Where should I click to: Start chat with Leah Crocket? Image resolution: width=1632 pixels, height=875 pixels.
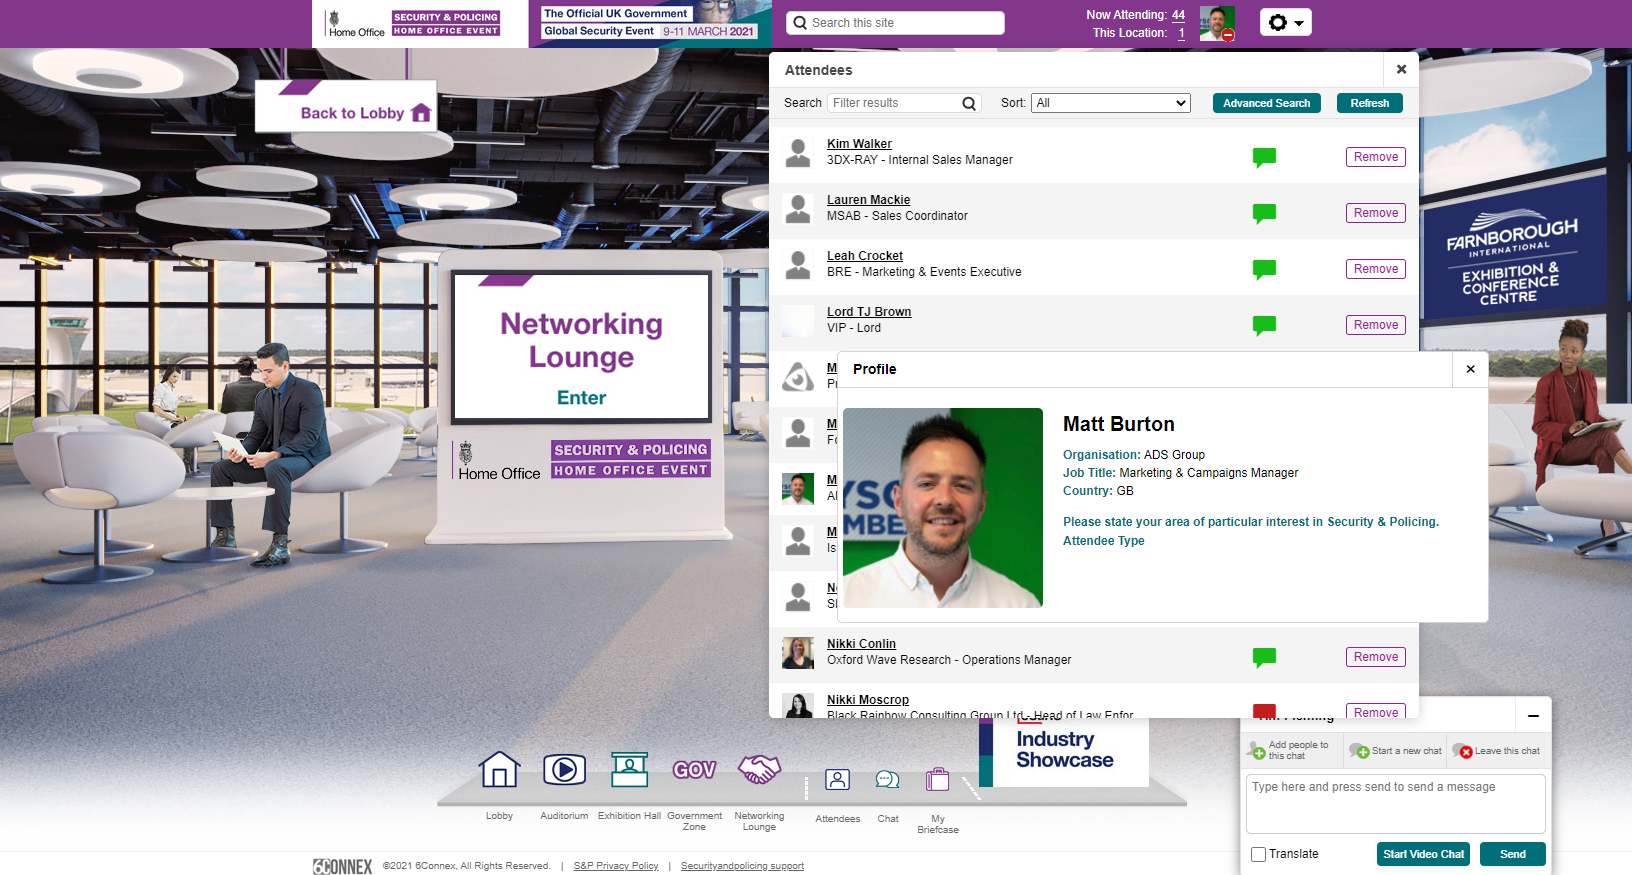pyautogui.click(x=1264, y=269)
